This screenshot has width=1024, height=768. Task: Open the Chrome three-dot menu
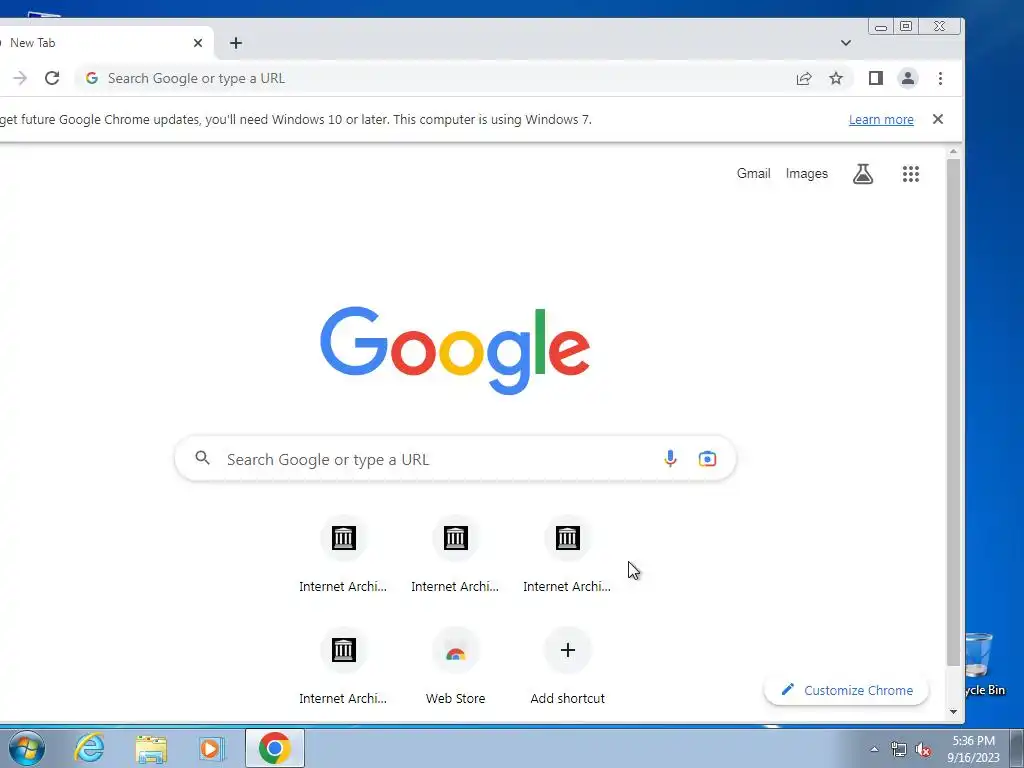tap(940, 78)
